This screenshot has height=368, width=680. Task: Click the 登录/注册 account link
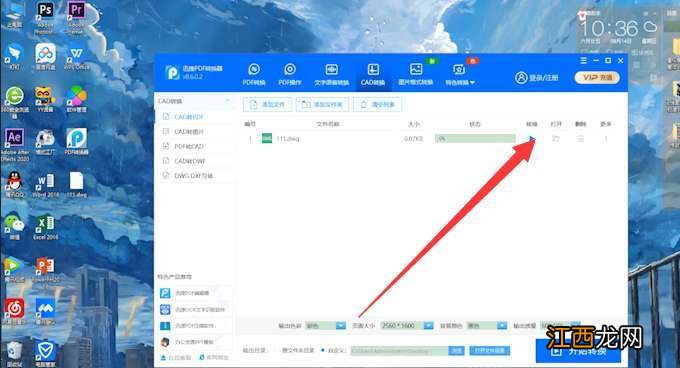pos(536,78)
